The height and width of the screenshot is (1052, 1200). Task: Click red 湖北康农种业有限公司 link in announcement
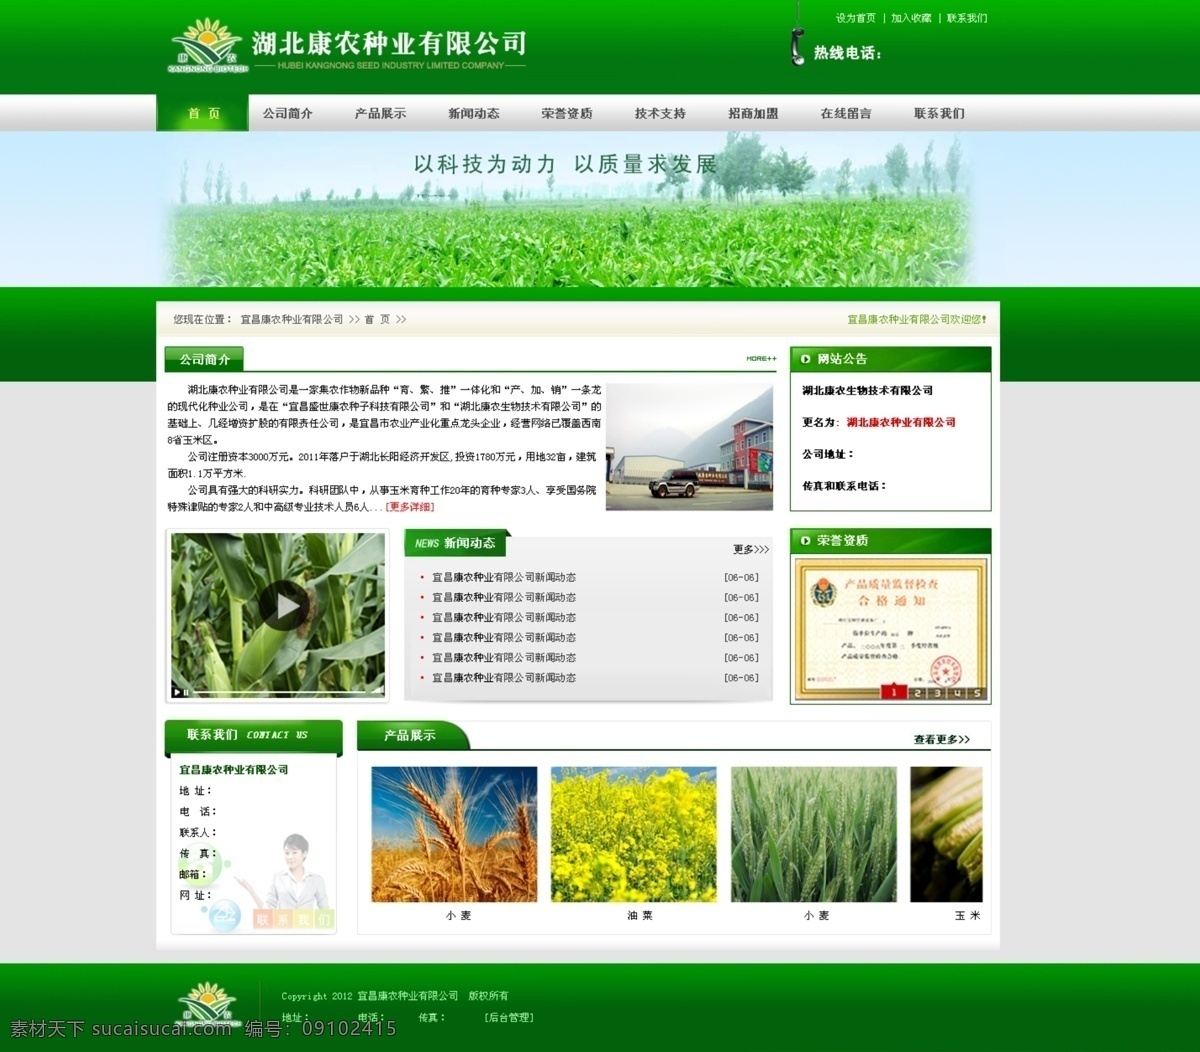[901, 422]
